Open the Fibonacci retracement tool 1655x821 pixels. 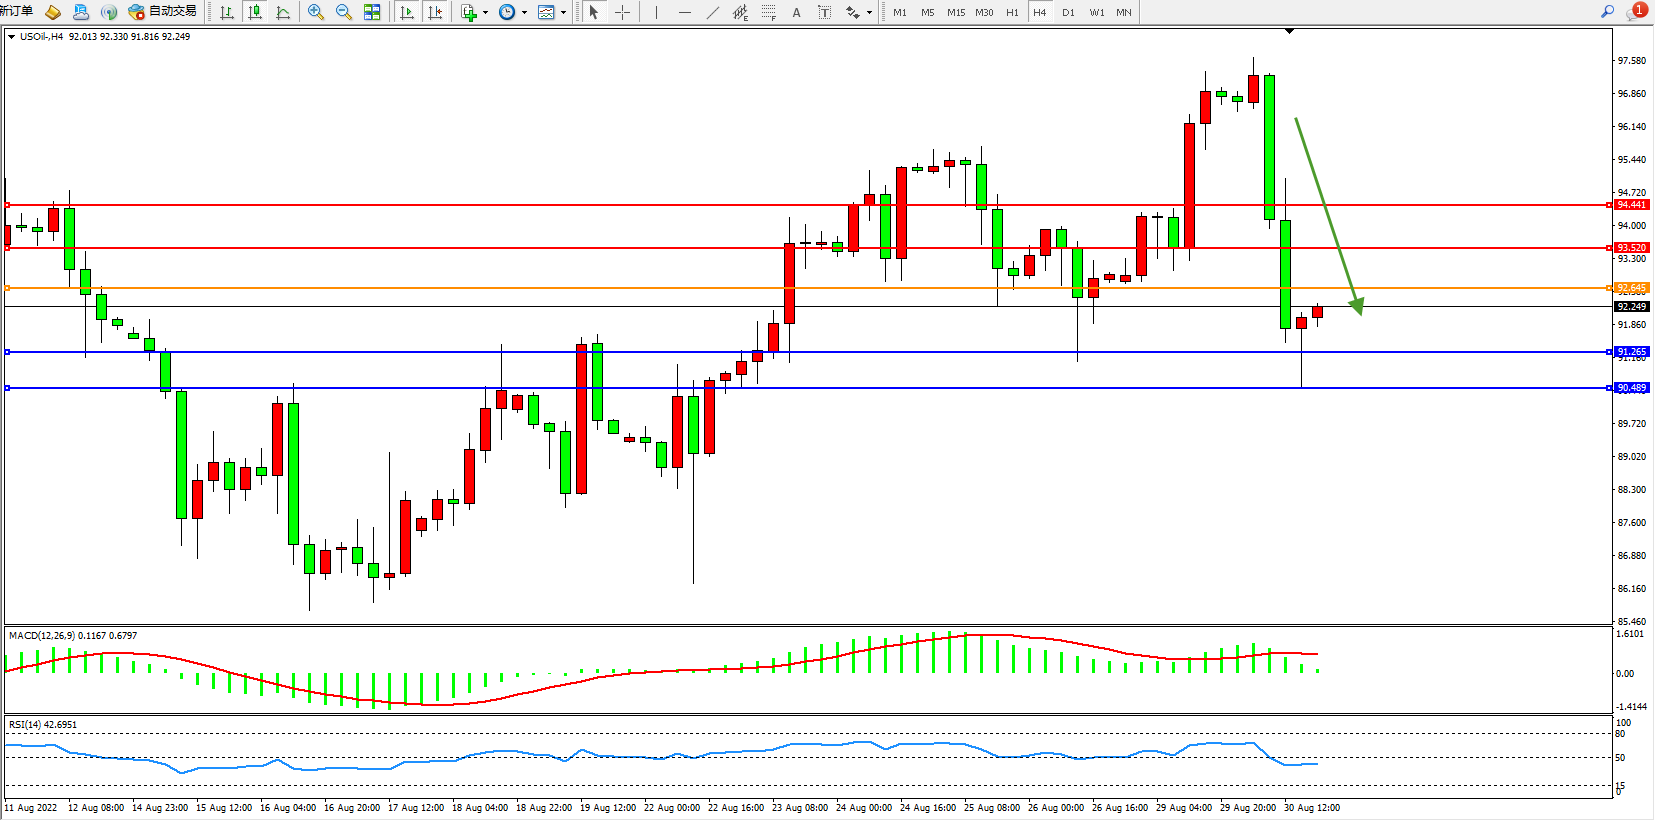pos(768,12)
